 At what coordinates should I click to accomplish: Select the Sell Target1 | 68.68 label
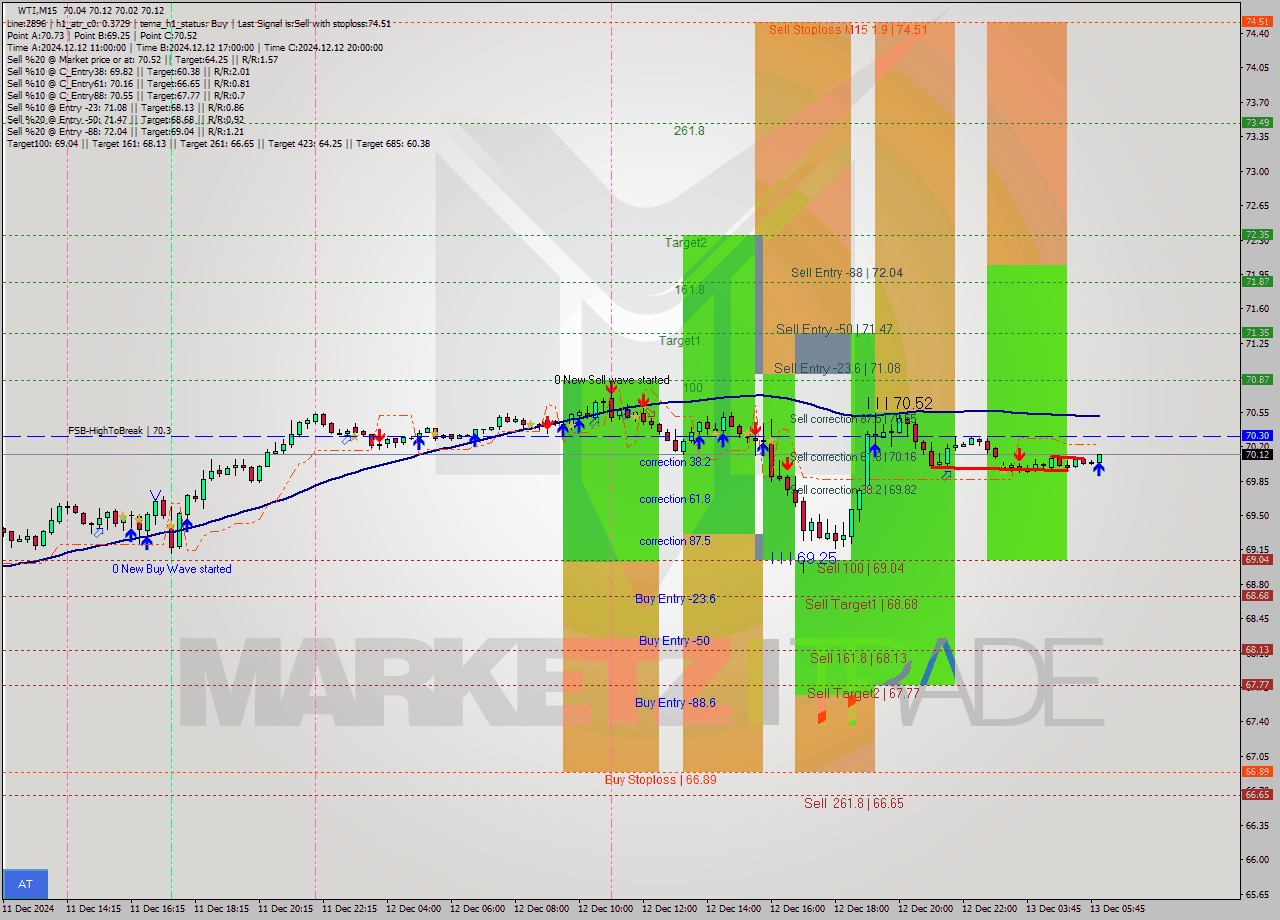[x=861, y=604]
